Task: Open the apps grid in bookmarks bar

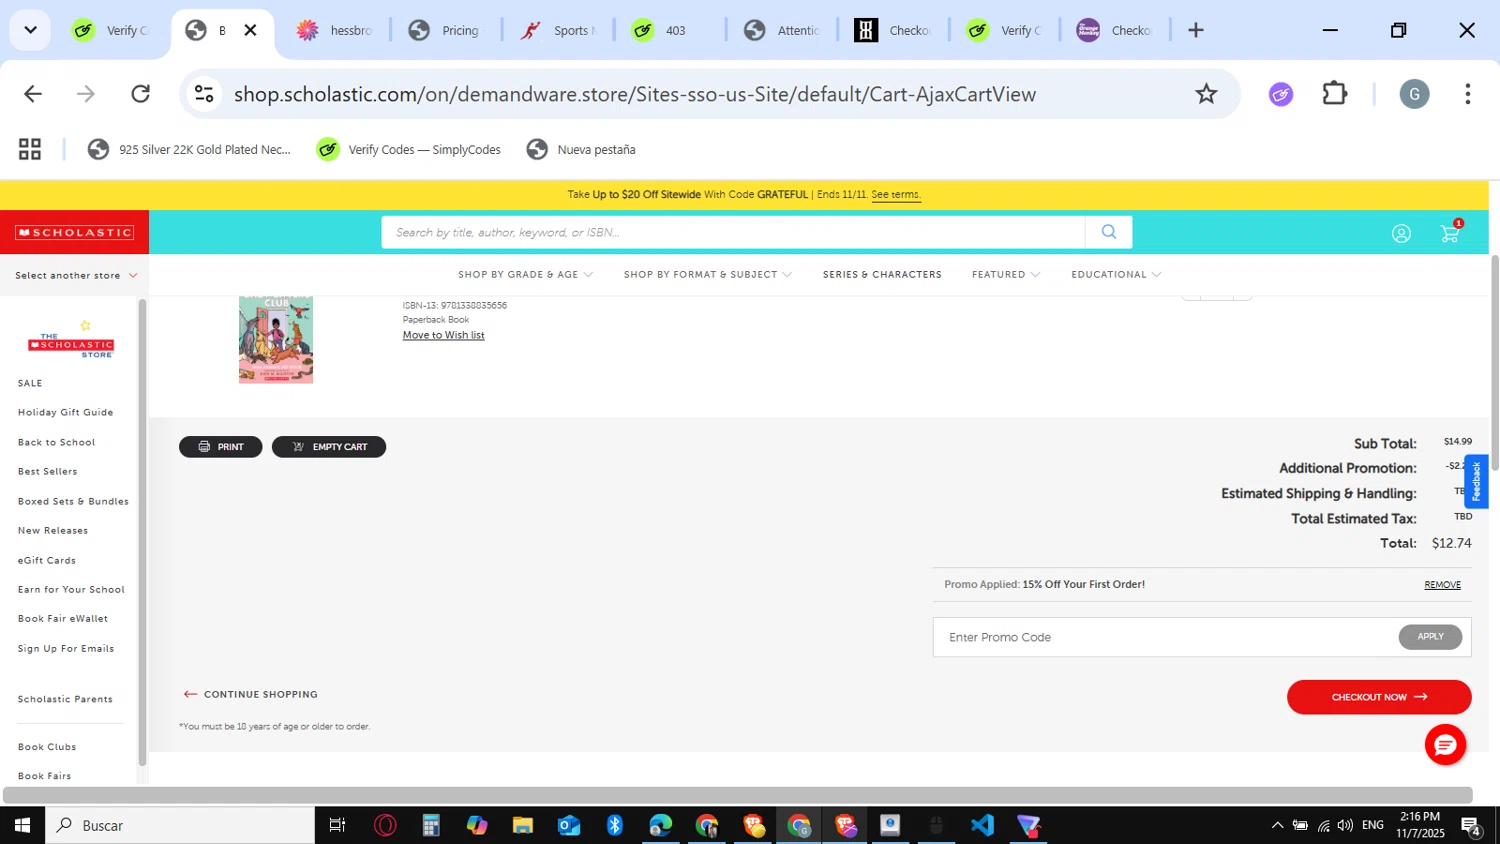Action: click(x=30, y=149)
